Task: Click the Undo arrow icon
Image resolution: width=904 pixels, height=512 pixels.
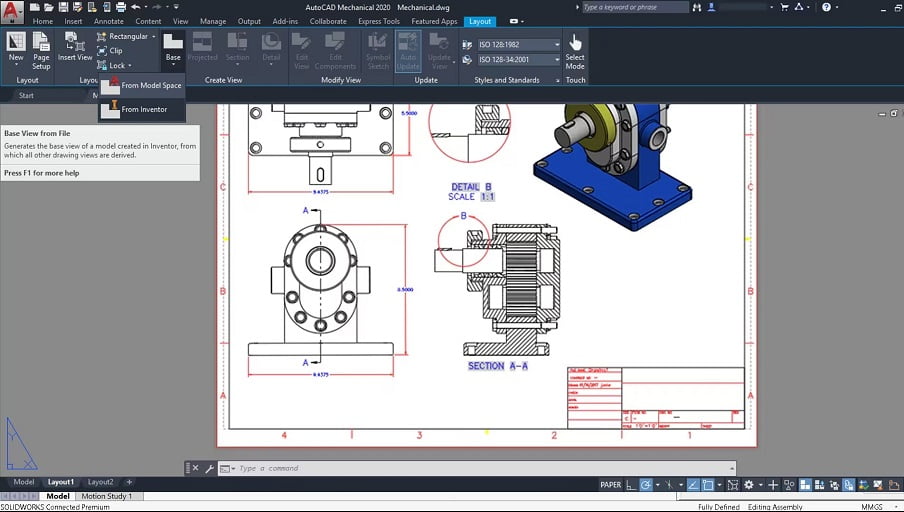Action: 136,7
